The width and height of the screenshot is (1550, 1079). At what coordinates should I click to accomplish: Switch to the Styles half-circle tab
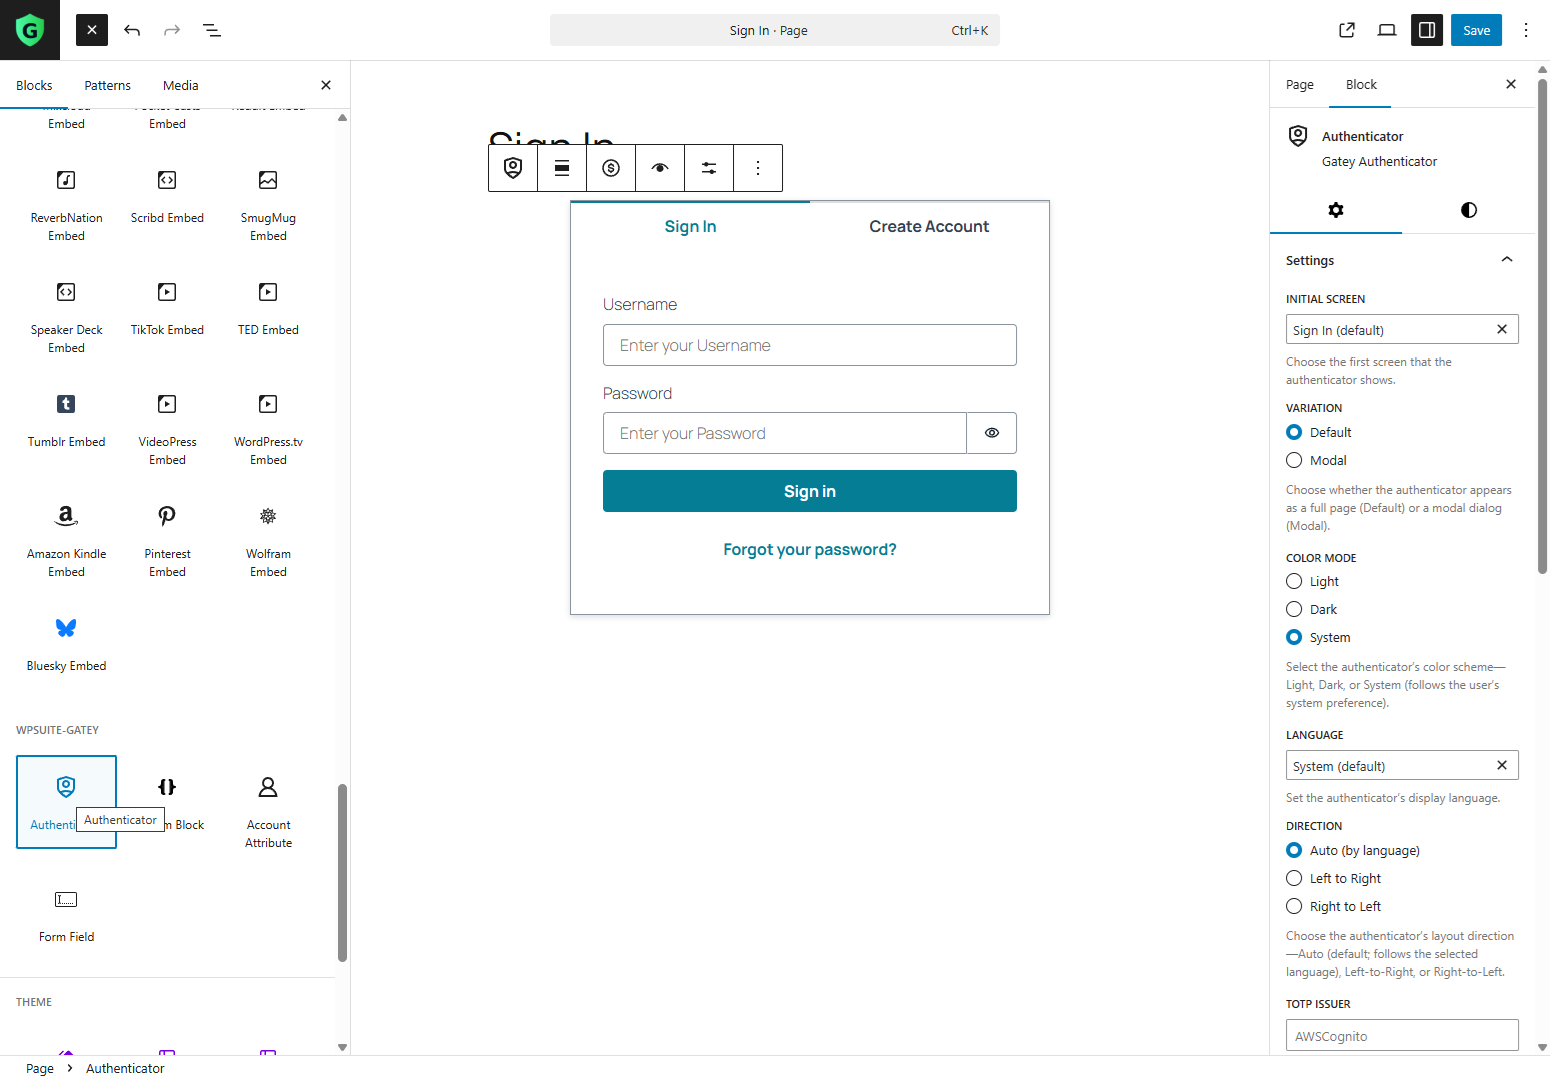[x=1468, y=210]
